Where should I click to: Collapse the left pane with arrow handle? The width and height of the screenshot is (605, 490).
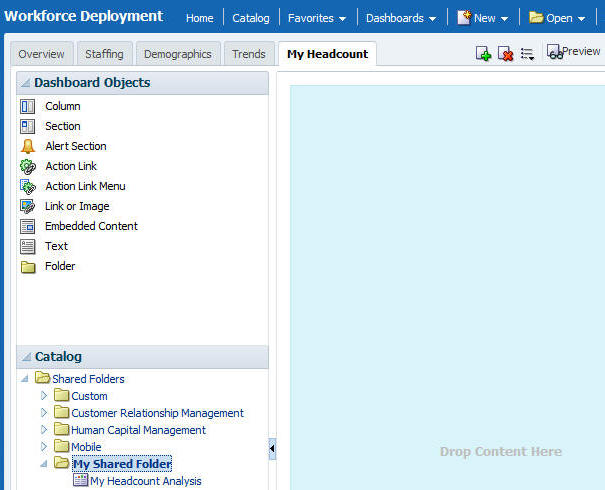(272, 449)
